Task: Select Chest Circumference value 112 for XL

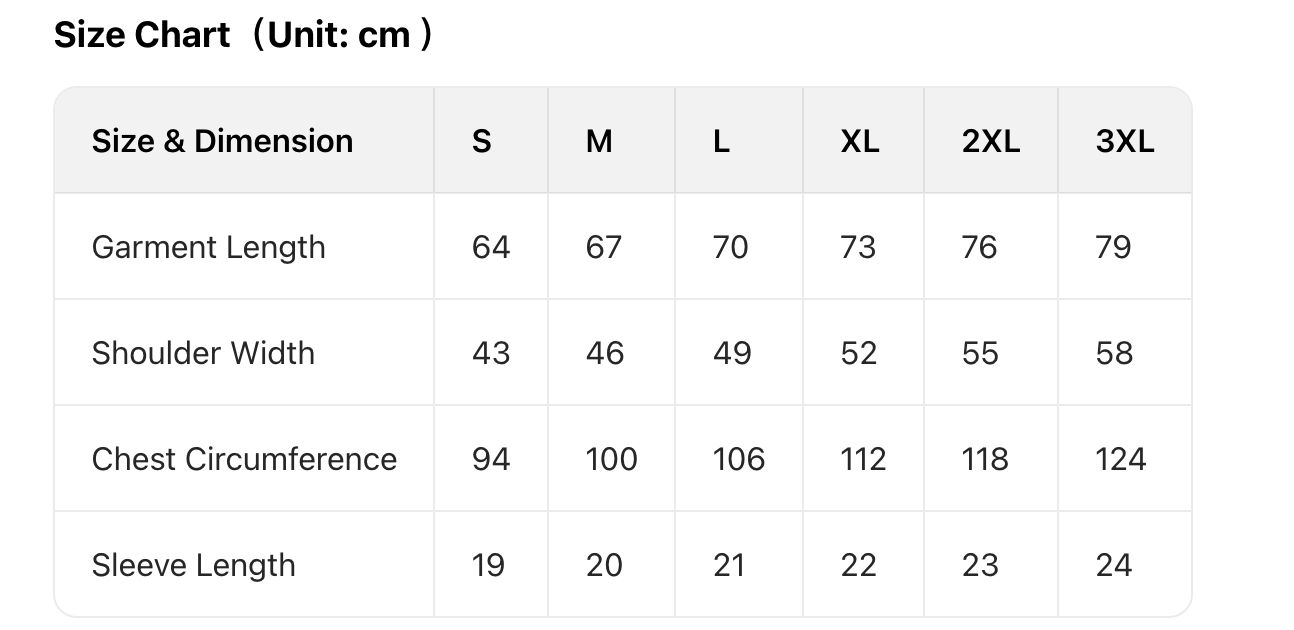Action: [x=863, y=459]
